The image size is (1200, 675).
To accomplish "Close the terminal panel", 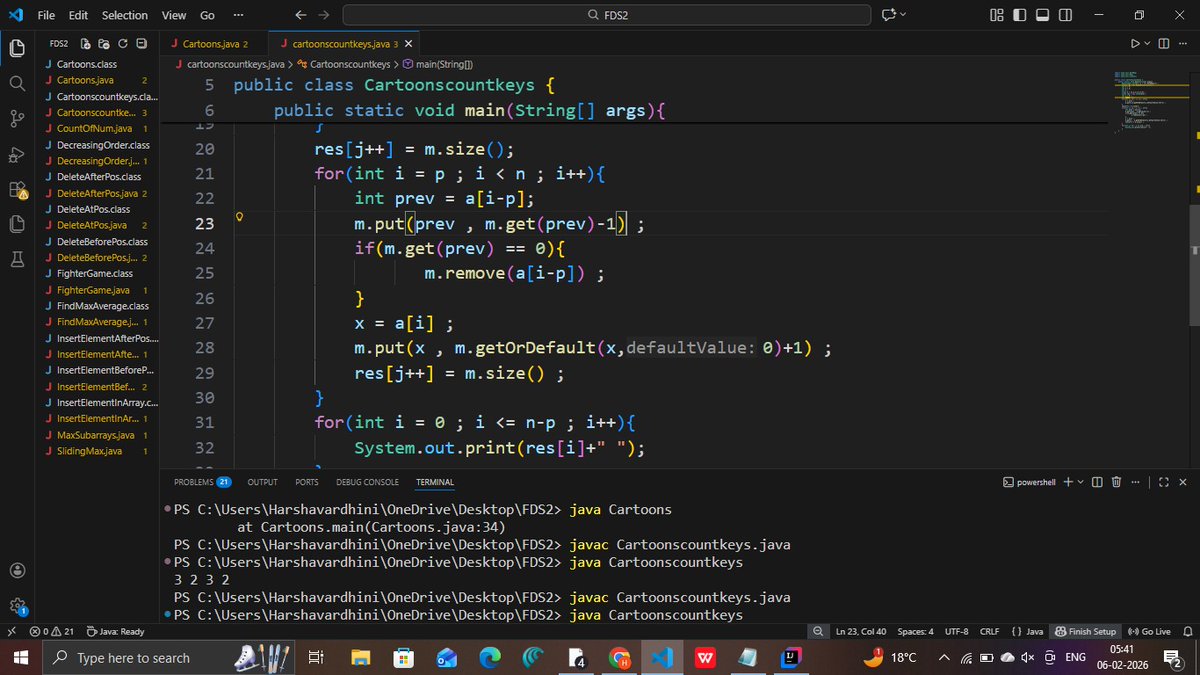I will pos(1183,482).
